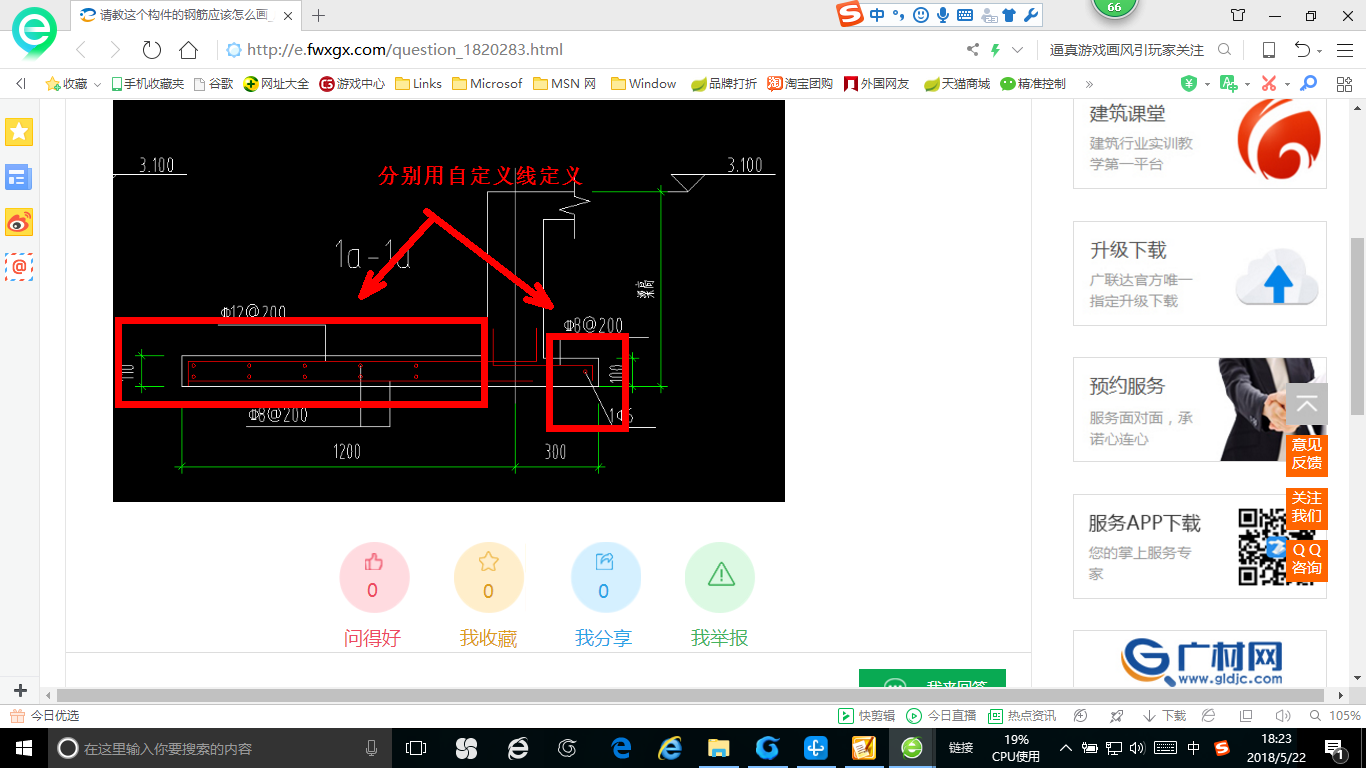
Task: Open the 升级下载 side panel card
Action: pos(1200,273)
